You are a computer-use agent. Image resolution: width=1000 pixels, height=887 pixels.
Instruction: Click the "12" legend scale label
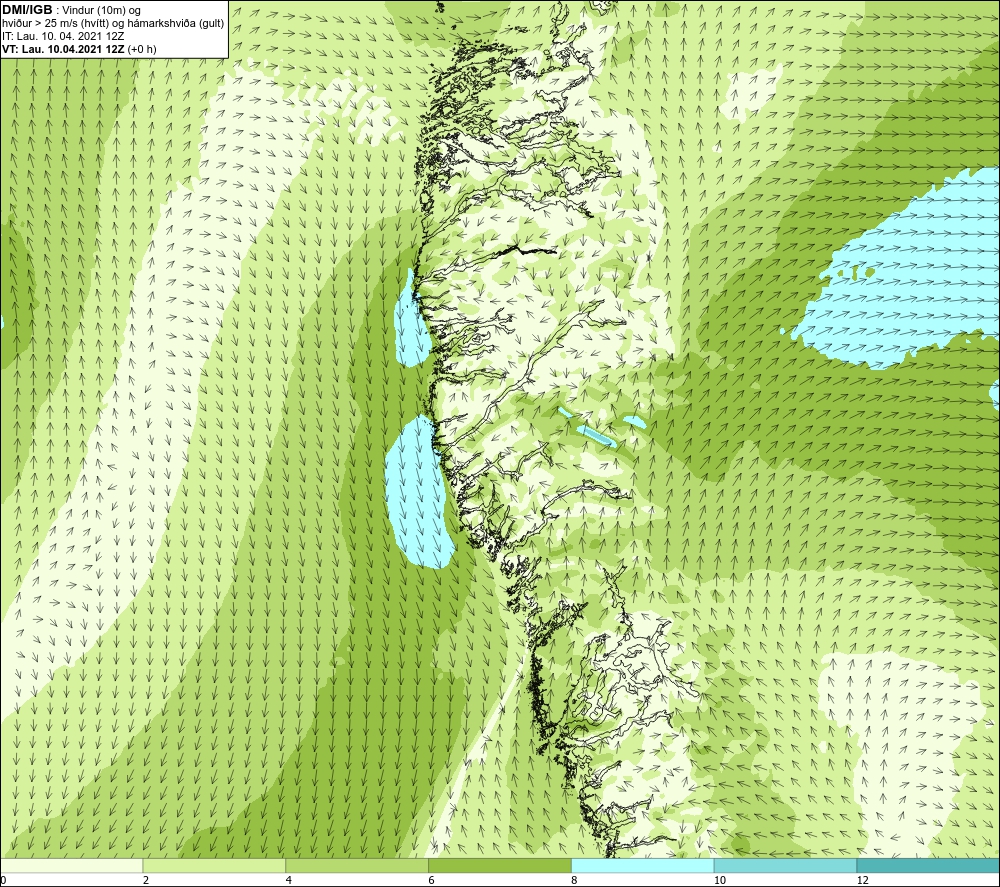pos(863,881)
